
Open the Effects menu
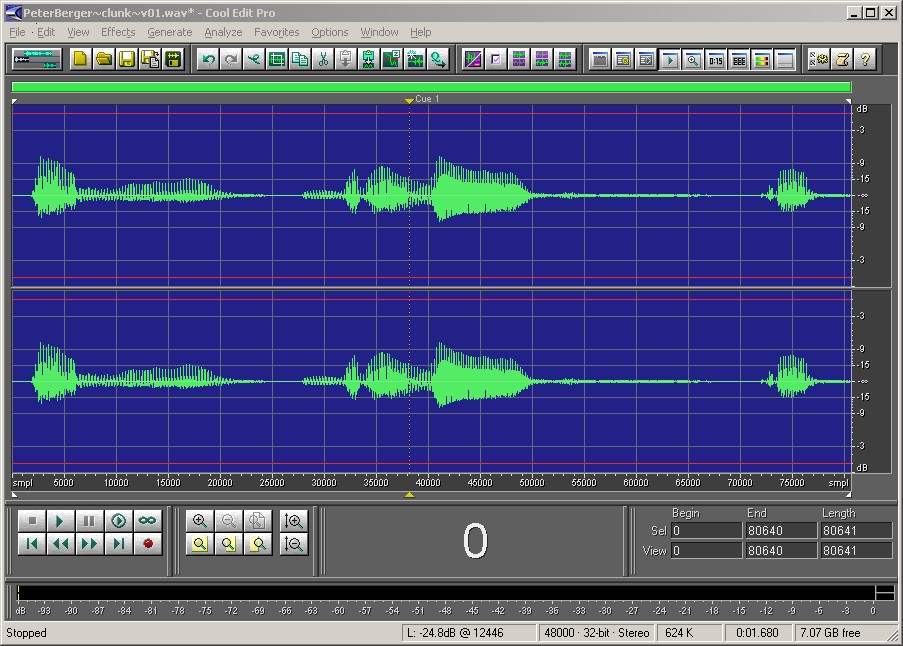pos(117,32)
